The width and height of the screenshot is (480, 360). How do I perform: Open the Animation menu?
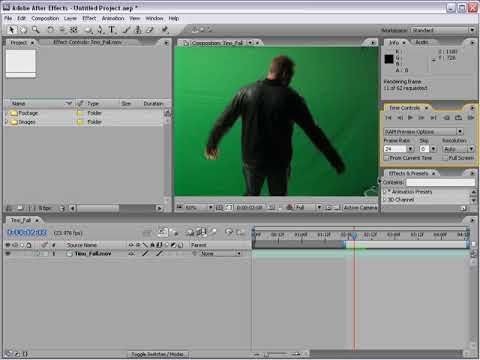[113, 18]
